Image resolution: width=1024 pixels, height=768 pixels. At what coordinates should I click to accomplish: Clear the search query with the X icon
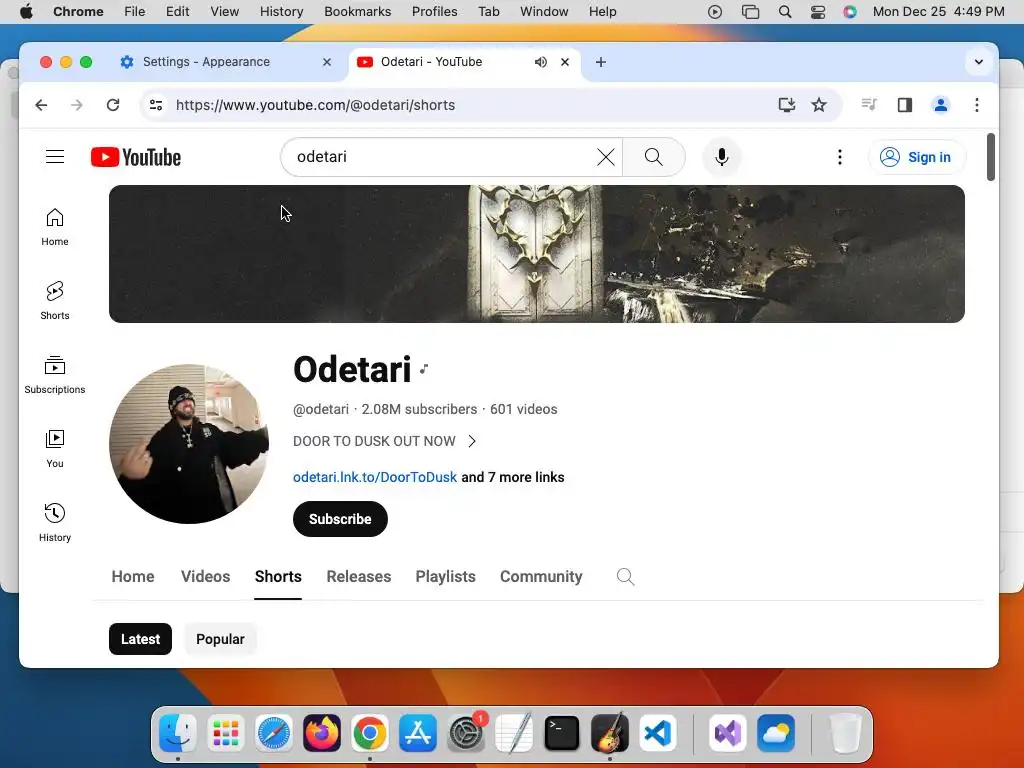pyautogui.click(x=605, y=157)
